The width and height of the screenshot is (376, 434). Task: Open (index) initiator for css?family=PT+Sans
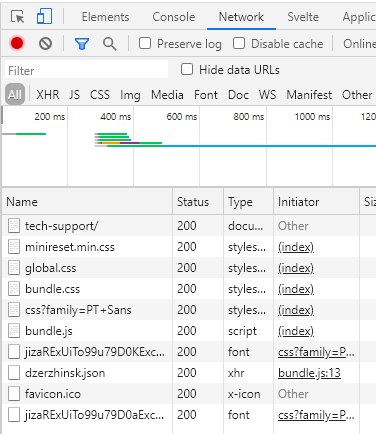tap(296, 310)
